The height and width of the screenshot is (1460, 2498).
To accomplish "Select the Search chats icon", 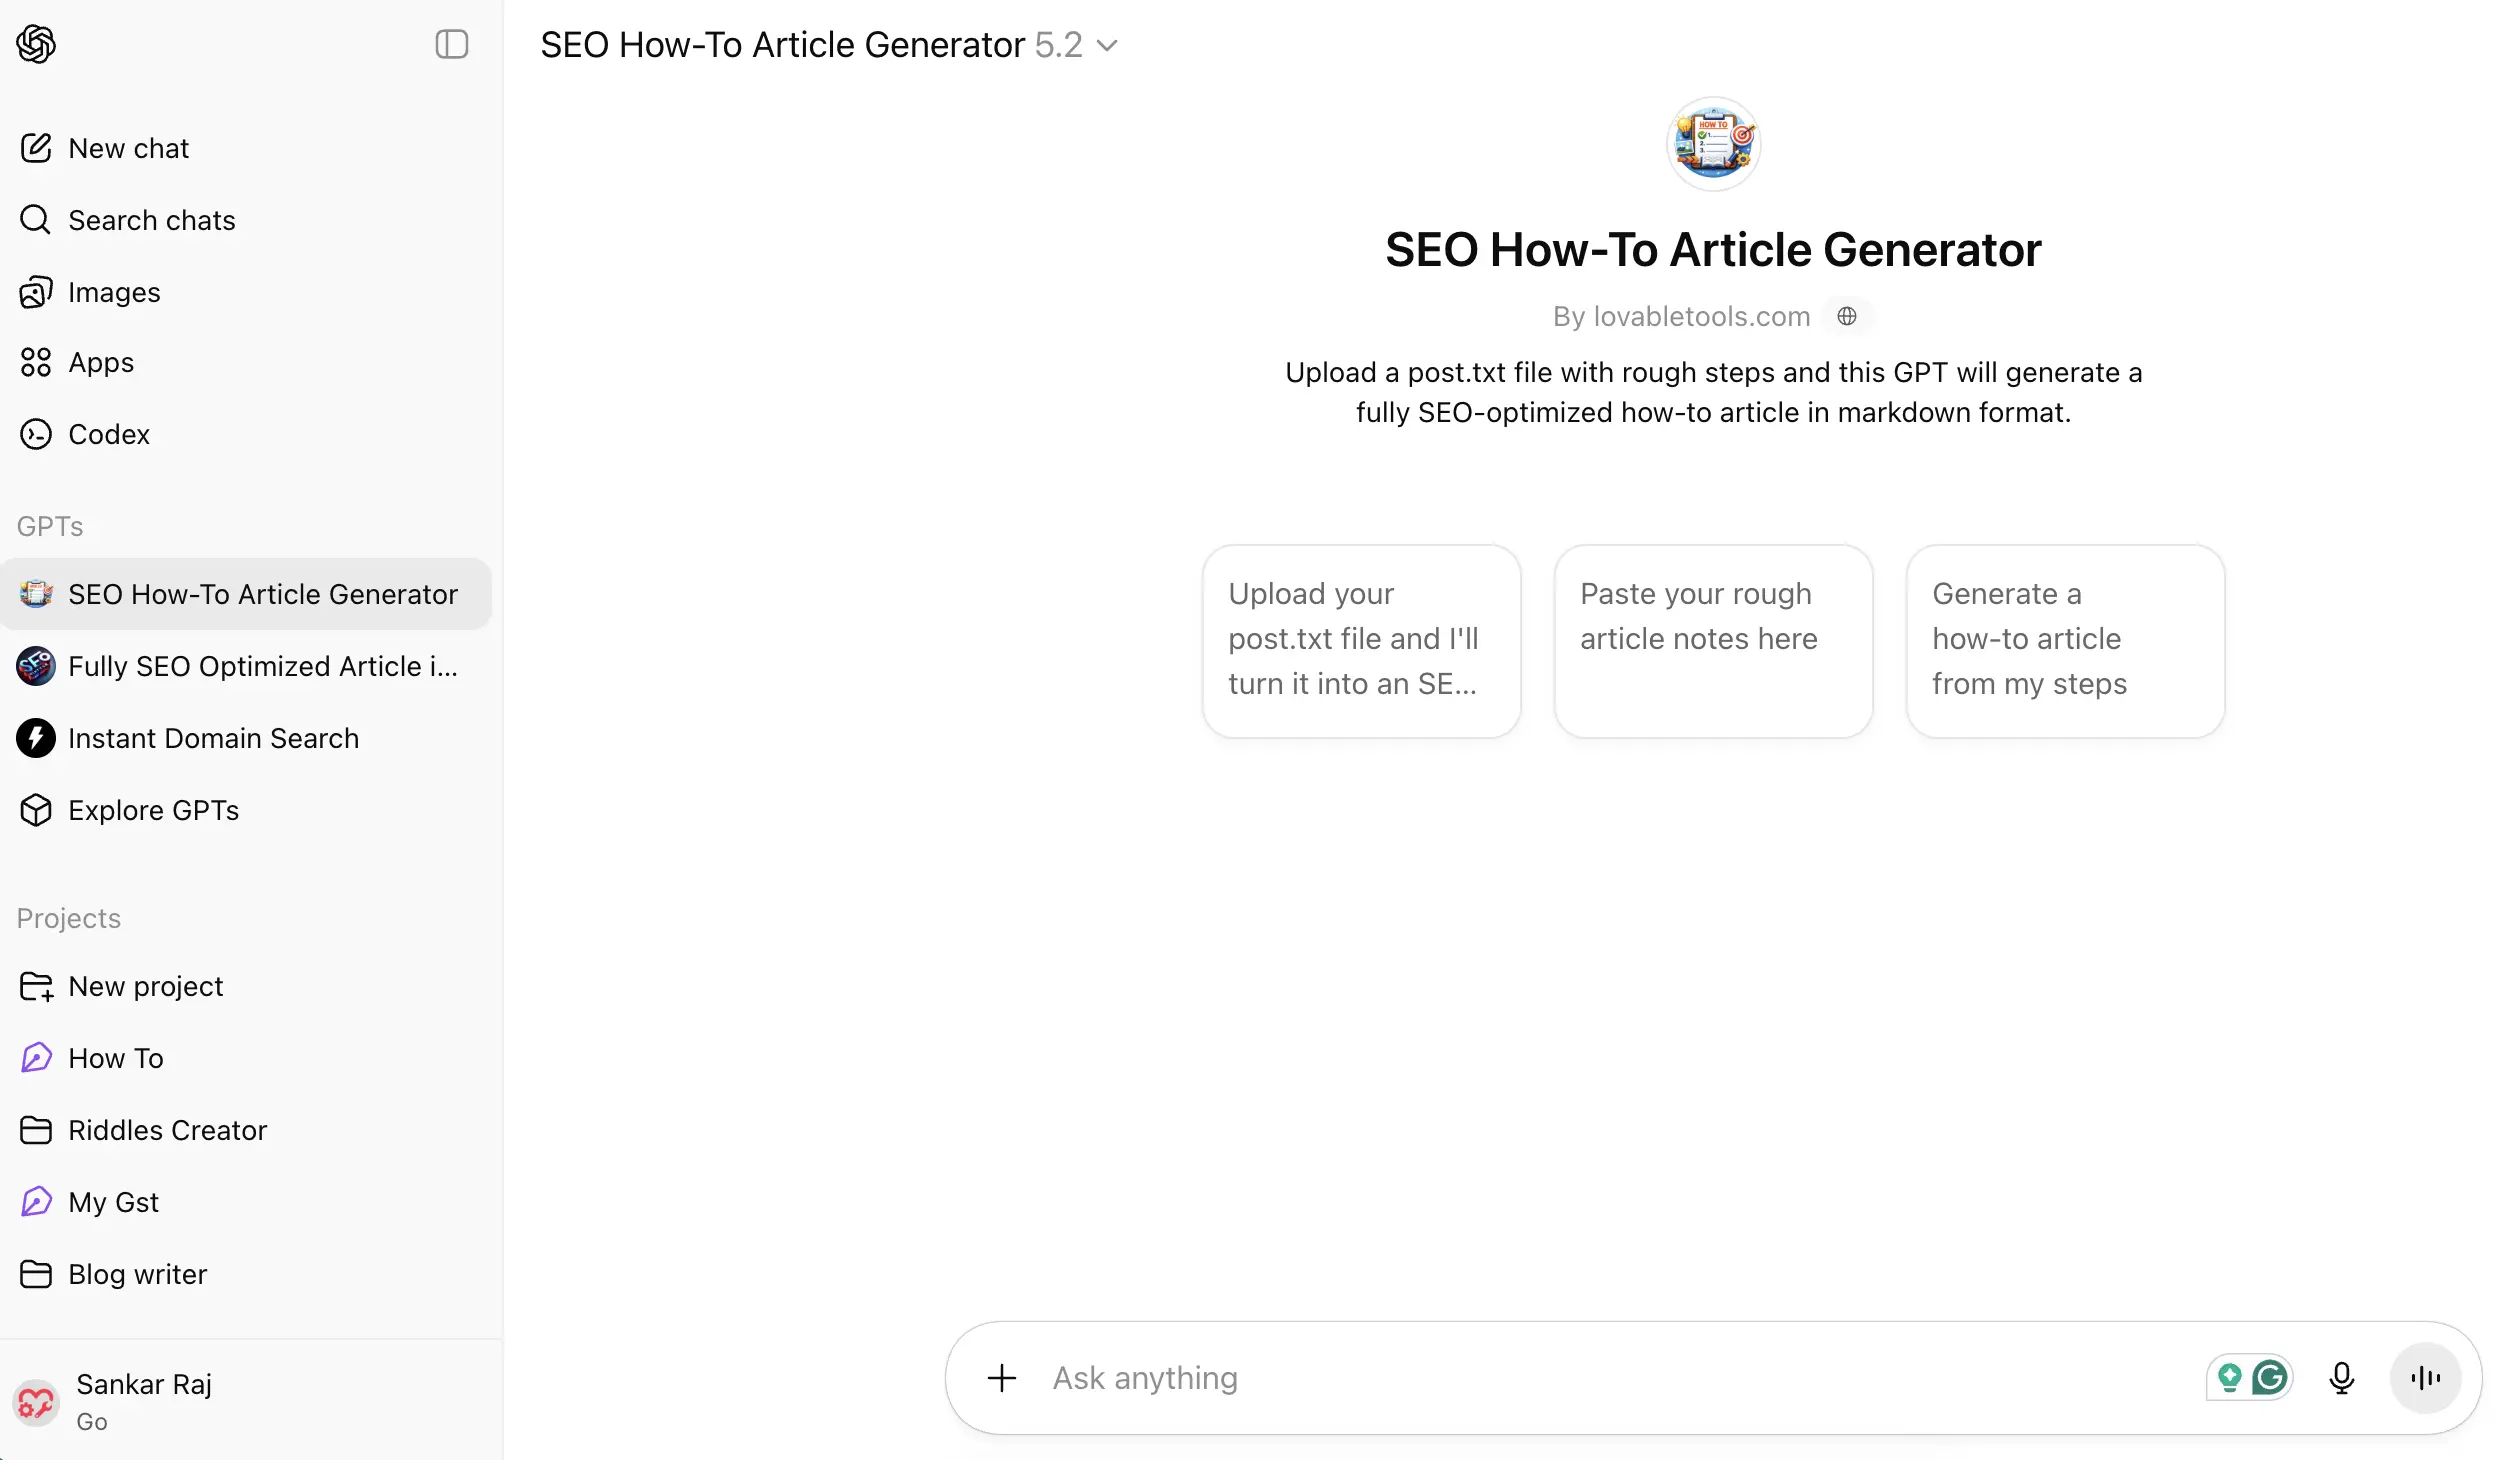I will tap(36, 219).
